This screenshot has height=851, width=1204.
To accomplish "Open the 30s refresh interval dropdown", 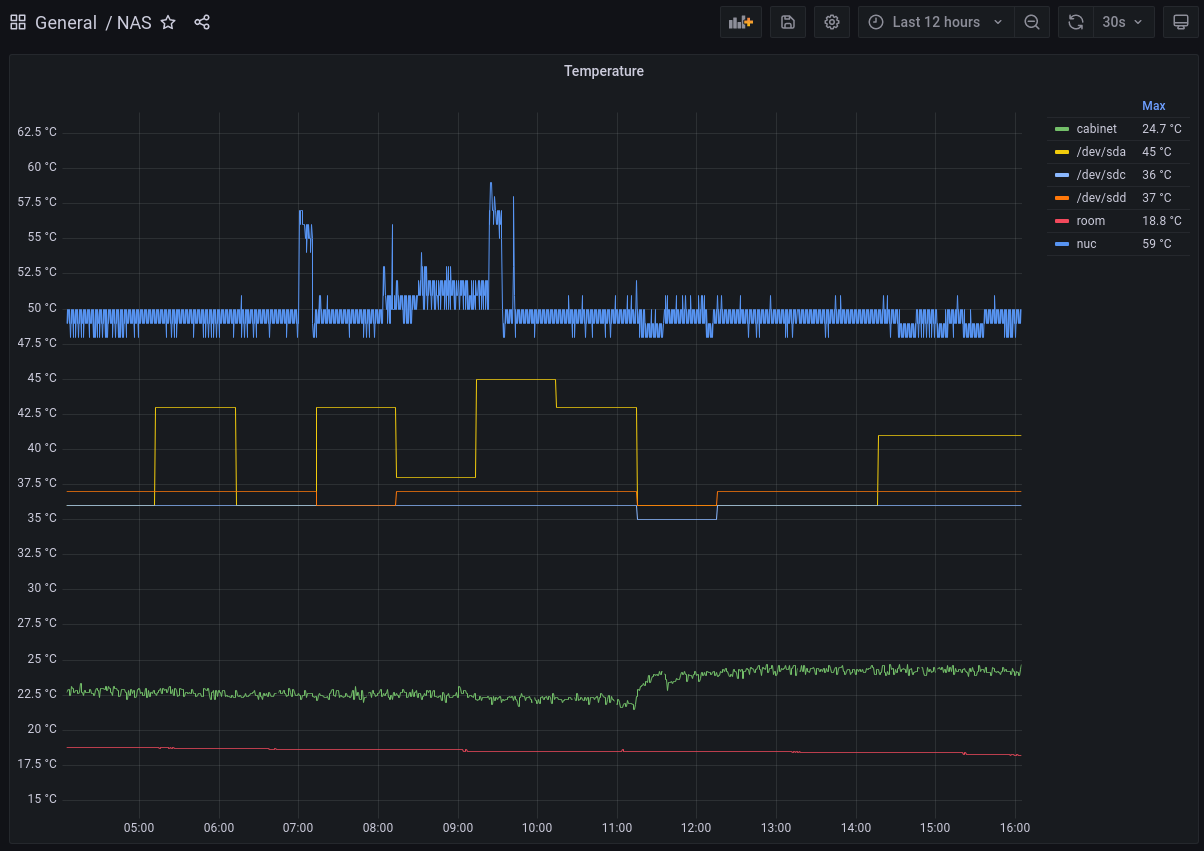I will pyautogui.click(x=1124, y=22).
